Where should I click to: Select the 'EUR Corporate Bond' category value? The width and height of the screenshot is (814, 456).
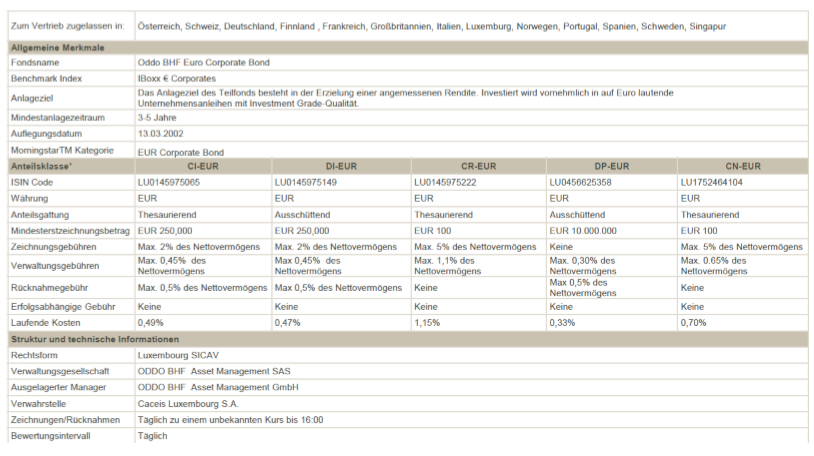(181, 152)
